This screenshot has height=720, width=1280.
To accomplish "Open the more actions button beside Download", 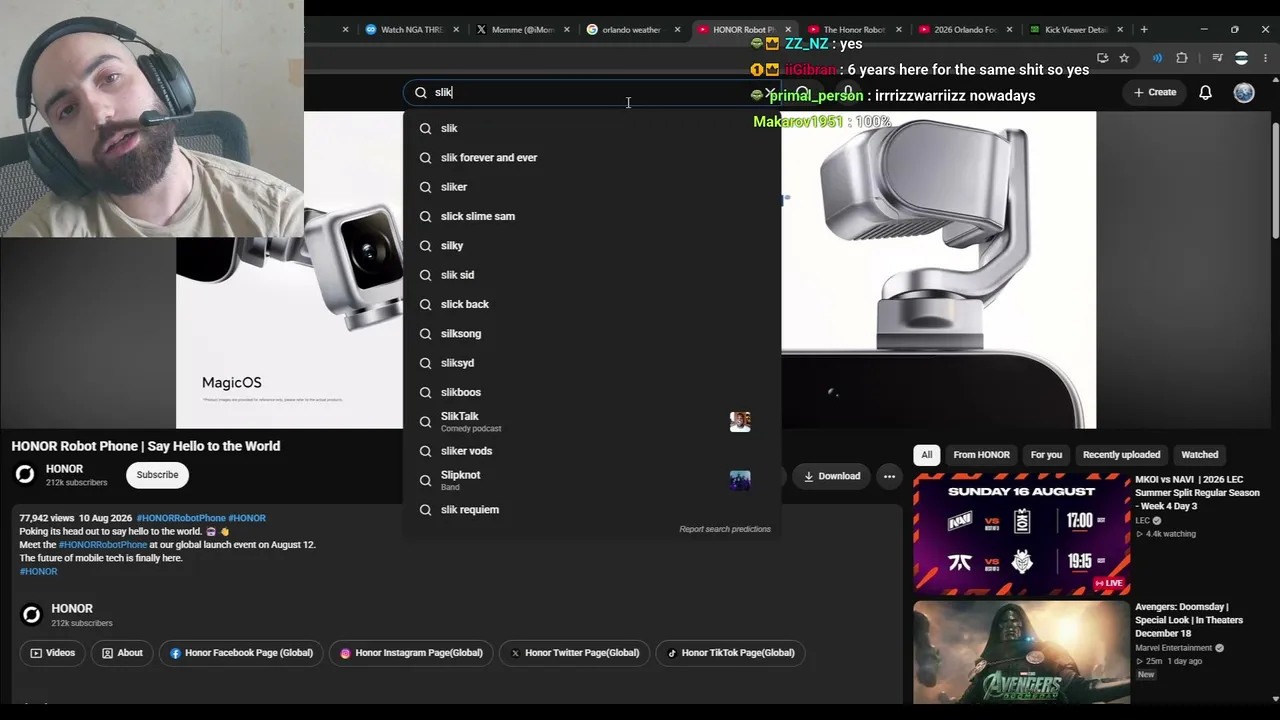I will [x=889, y=476].
